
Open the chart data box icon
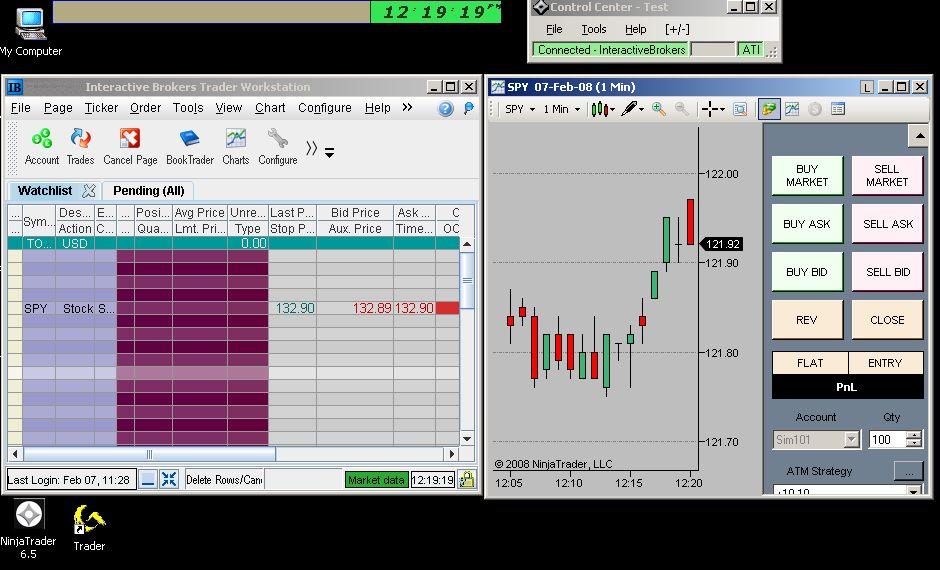click(740, 109)
